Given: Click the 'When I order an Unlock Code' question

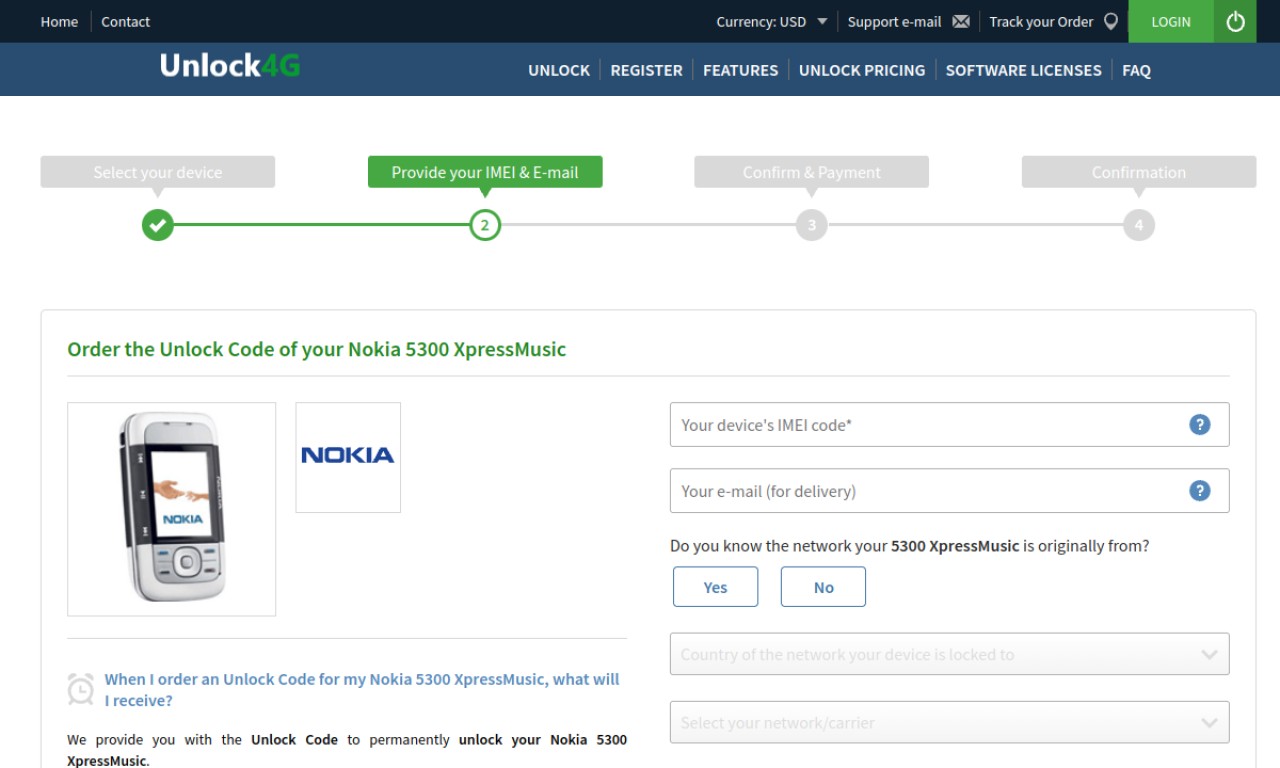Looking at the screenshot, I should (x=362, y=690).
